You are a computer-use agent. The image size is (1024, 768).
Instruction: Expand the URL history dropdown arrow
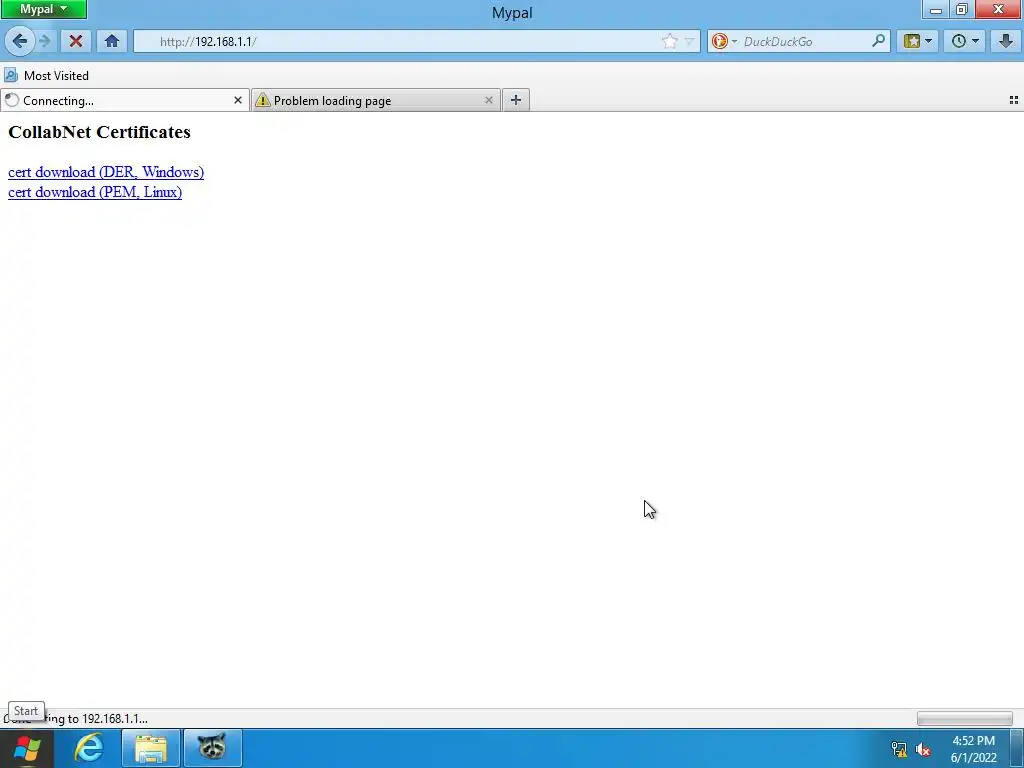point(689,42)
